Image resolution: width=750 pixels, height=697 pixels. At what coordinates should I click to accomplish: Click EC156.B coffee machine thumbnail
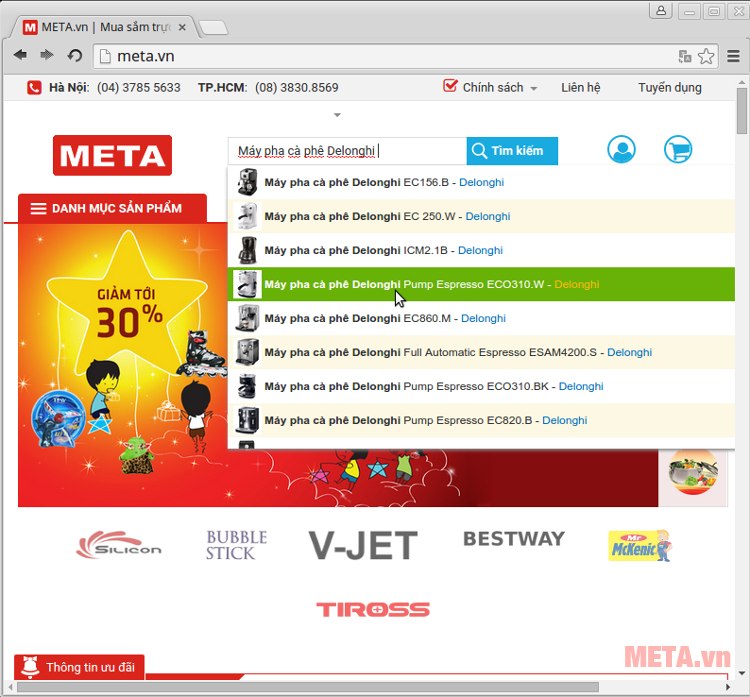[x=247, y=182]
